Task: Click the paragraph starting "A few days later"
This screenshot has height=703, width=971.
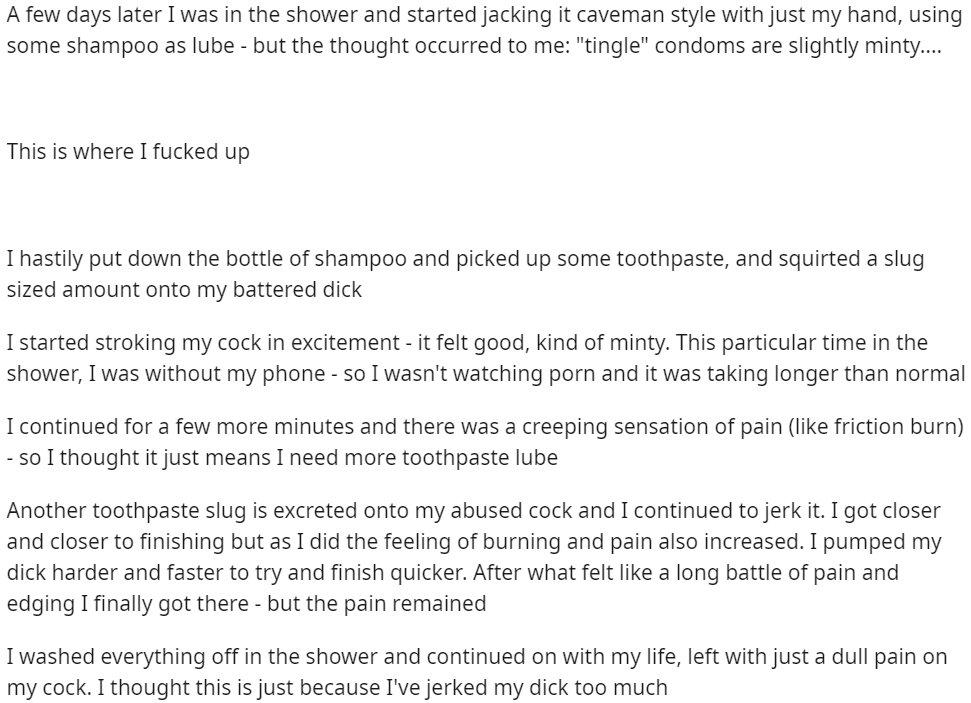Action: click(x=484, y=30)
